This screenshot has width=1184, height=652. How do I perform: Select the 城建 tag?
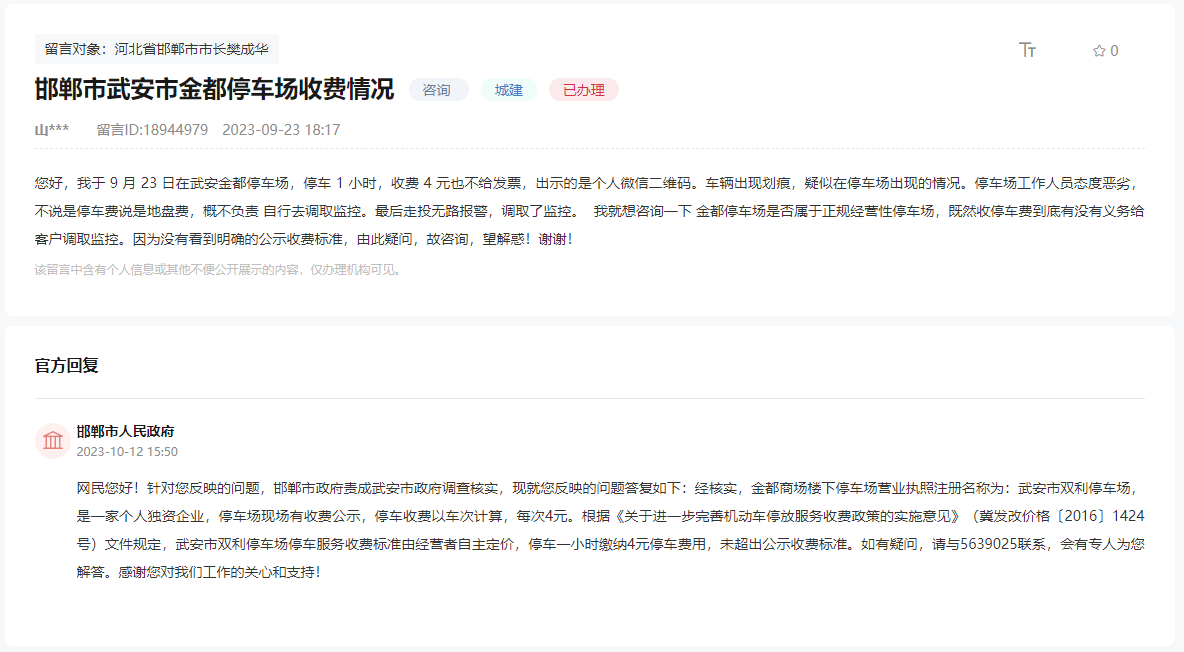point(509,90)
